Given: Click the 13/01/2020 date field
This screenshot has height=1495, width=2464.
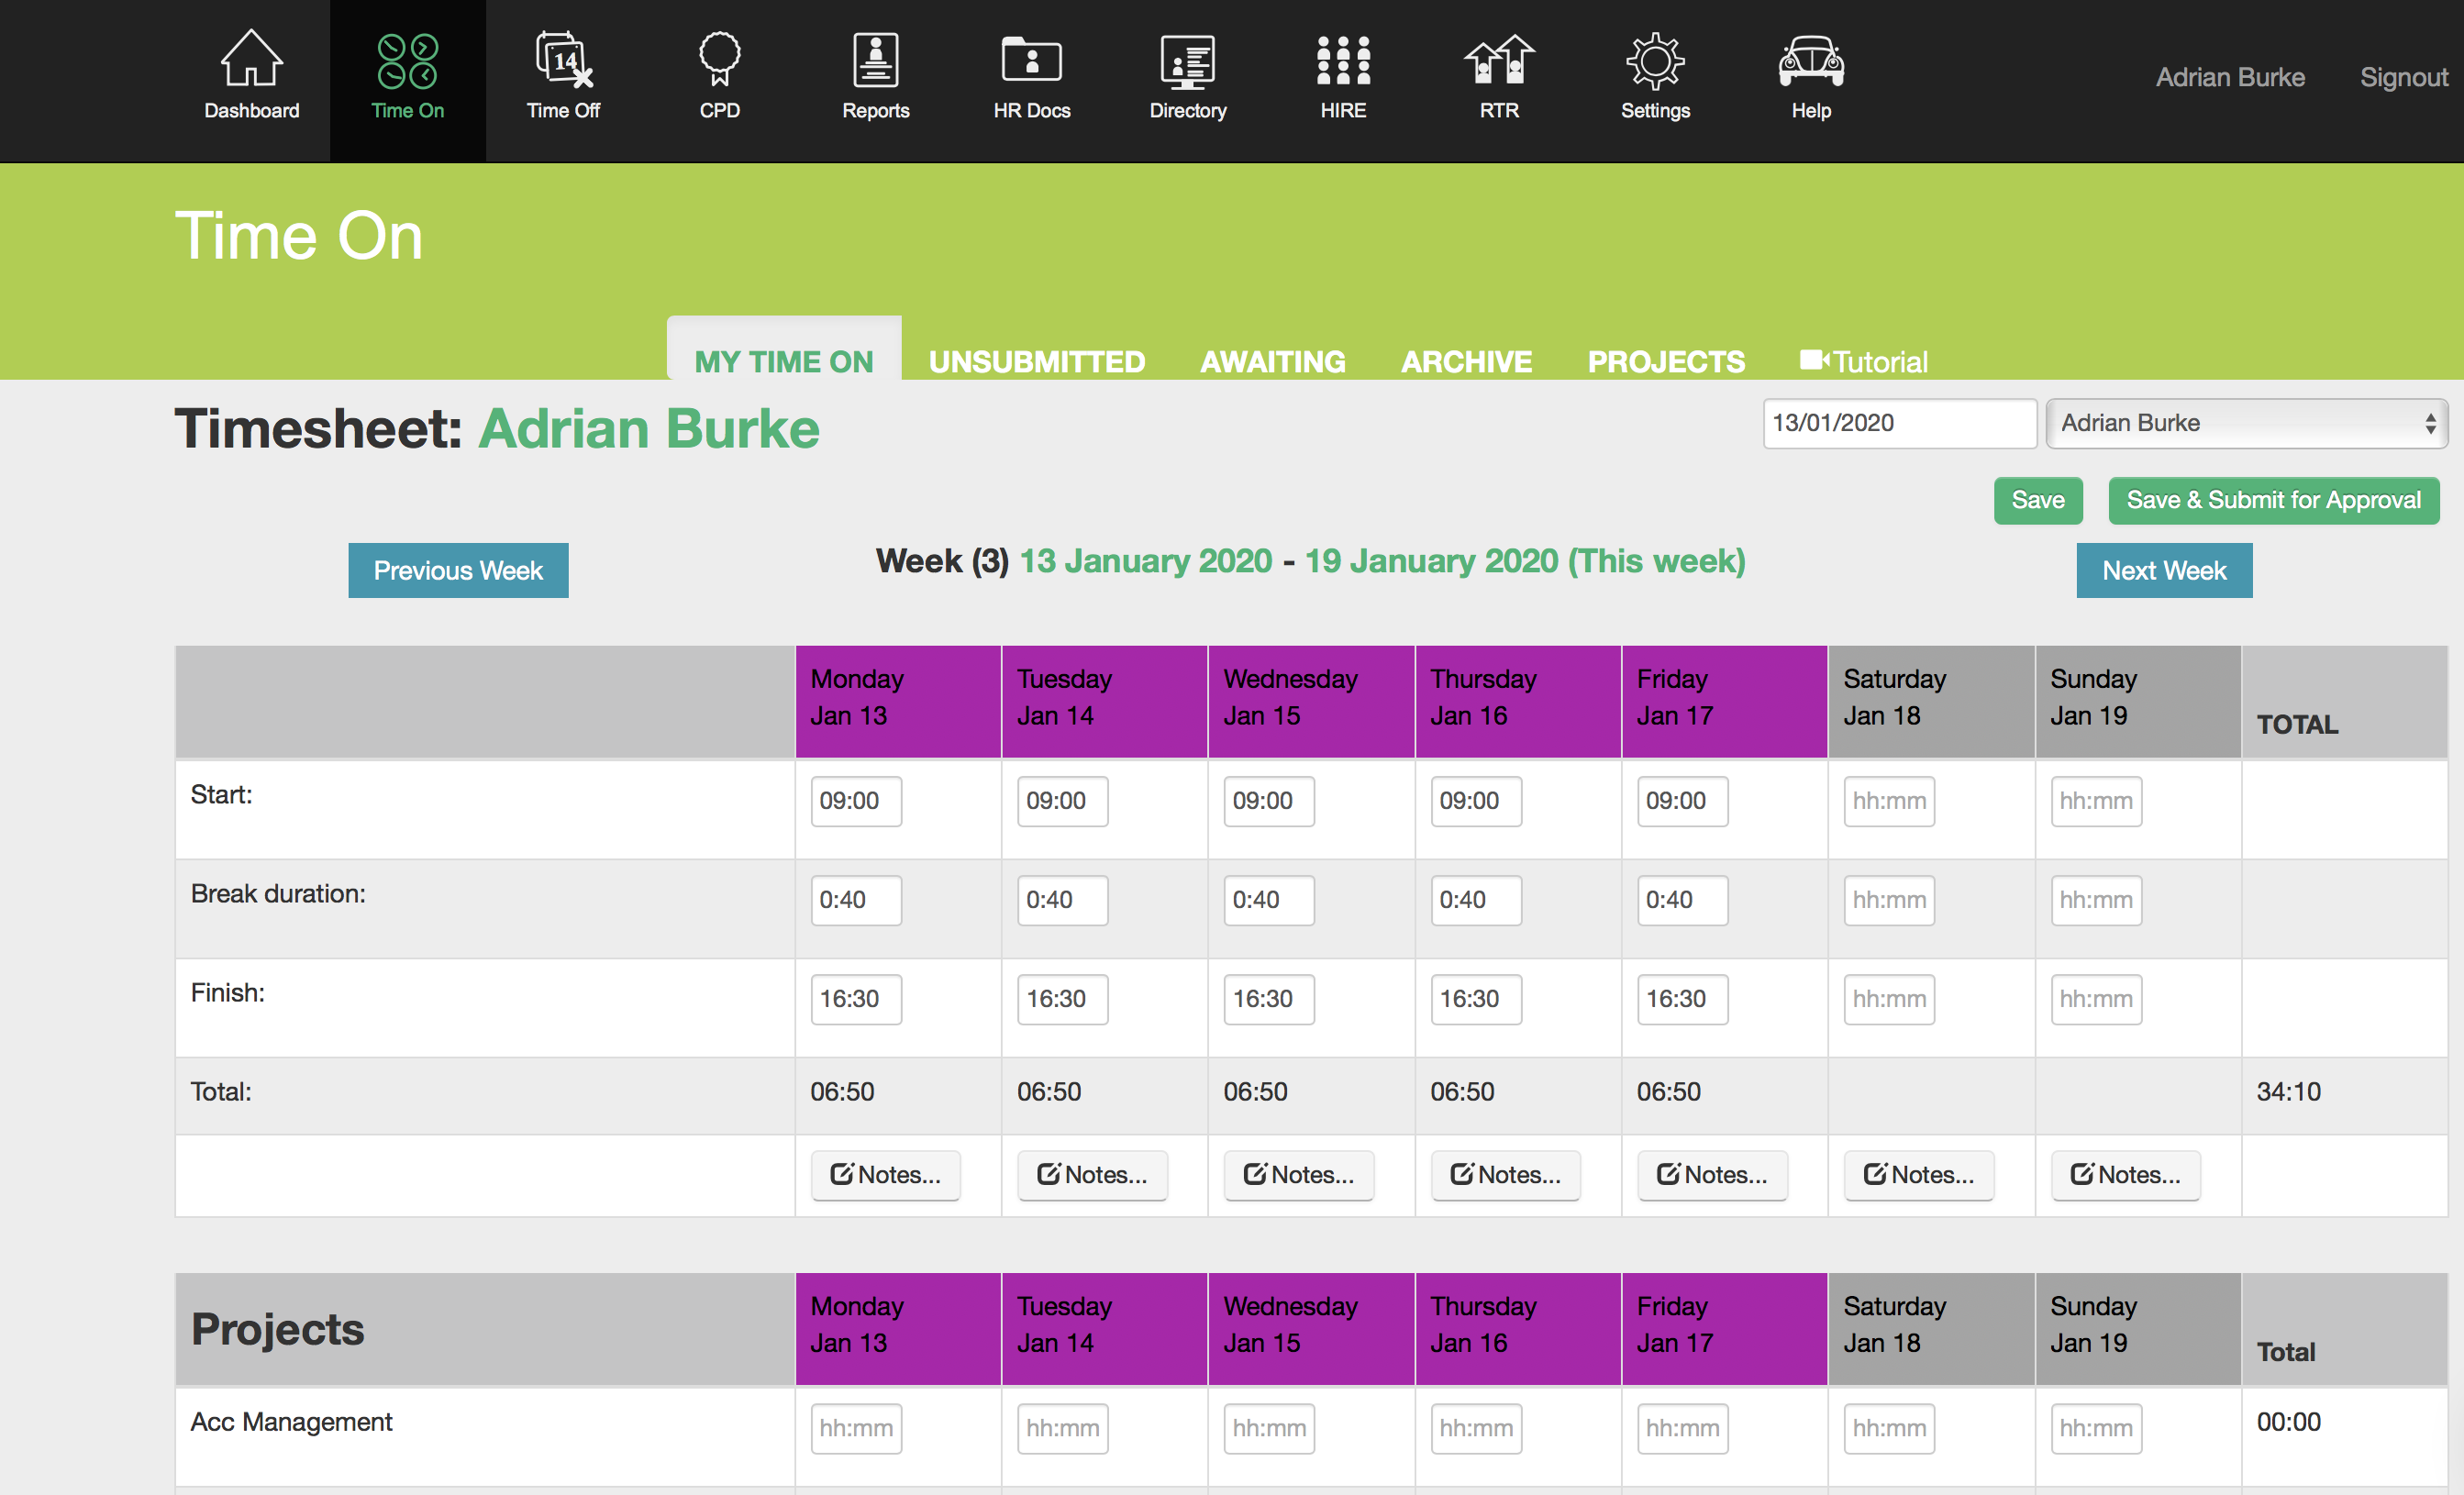Looking at the screenshot, I should pos(1898,423).
